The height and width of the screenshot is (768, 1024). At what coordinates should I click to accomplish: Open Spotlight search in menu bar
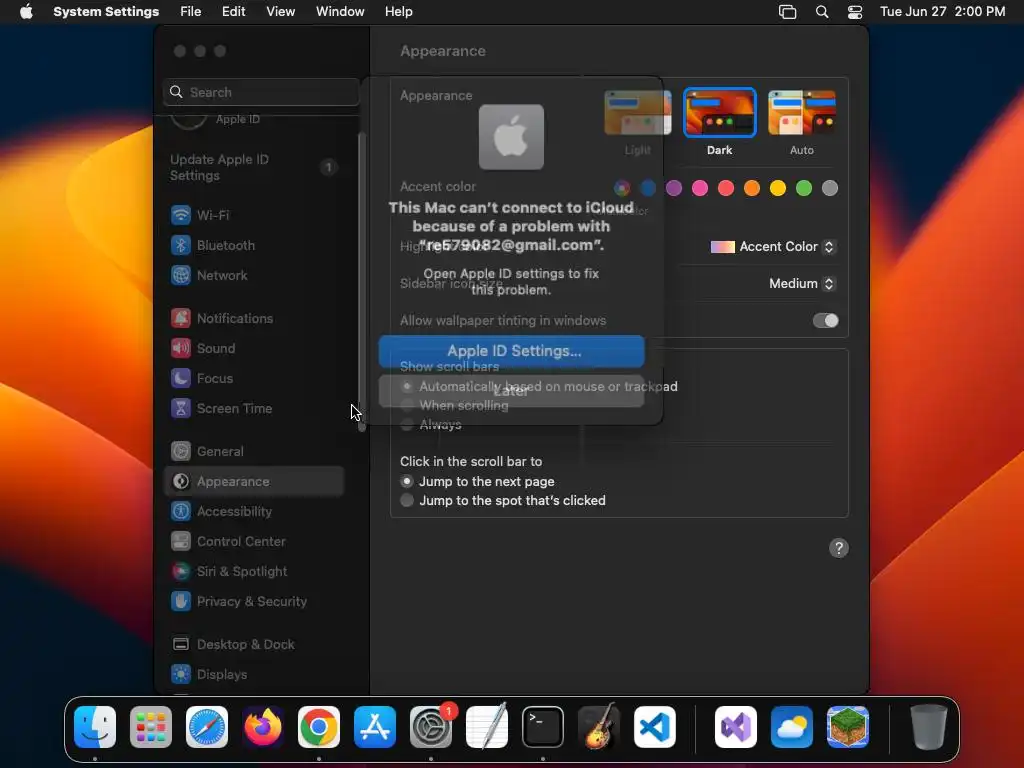(822, 12)
